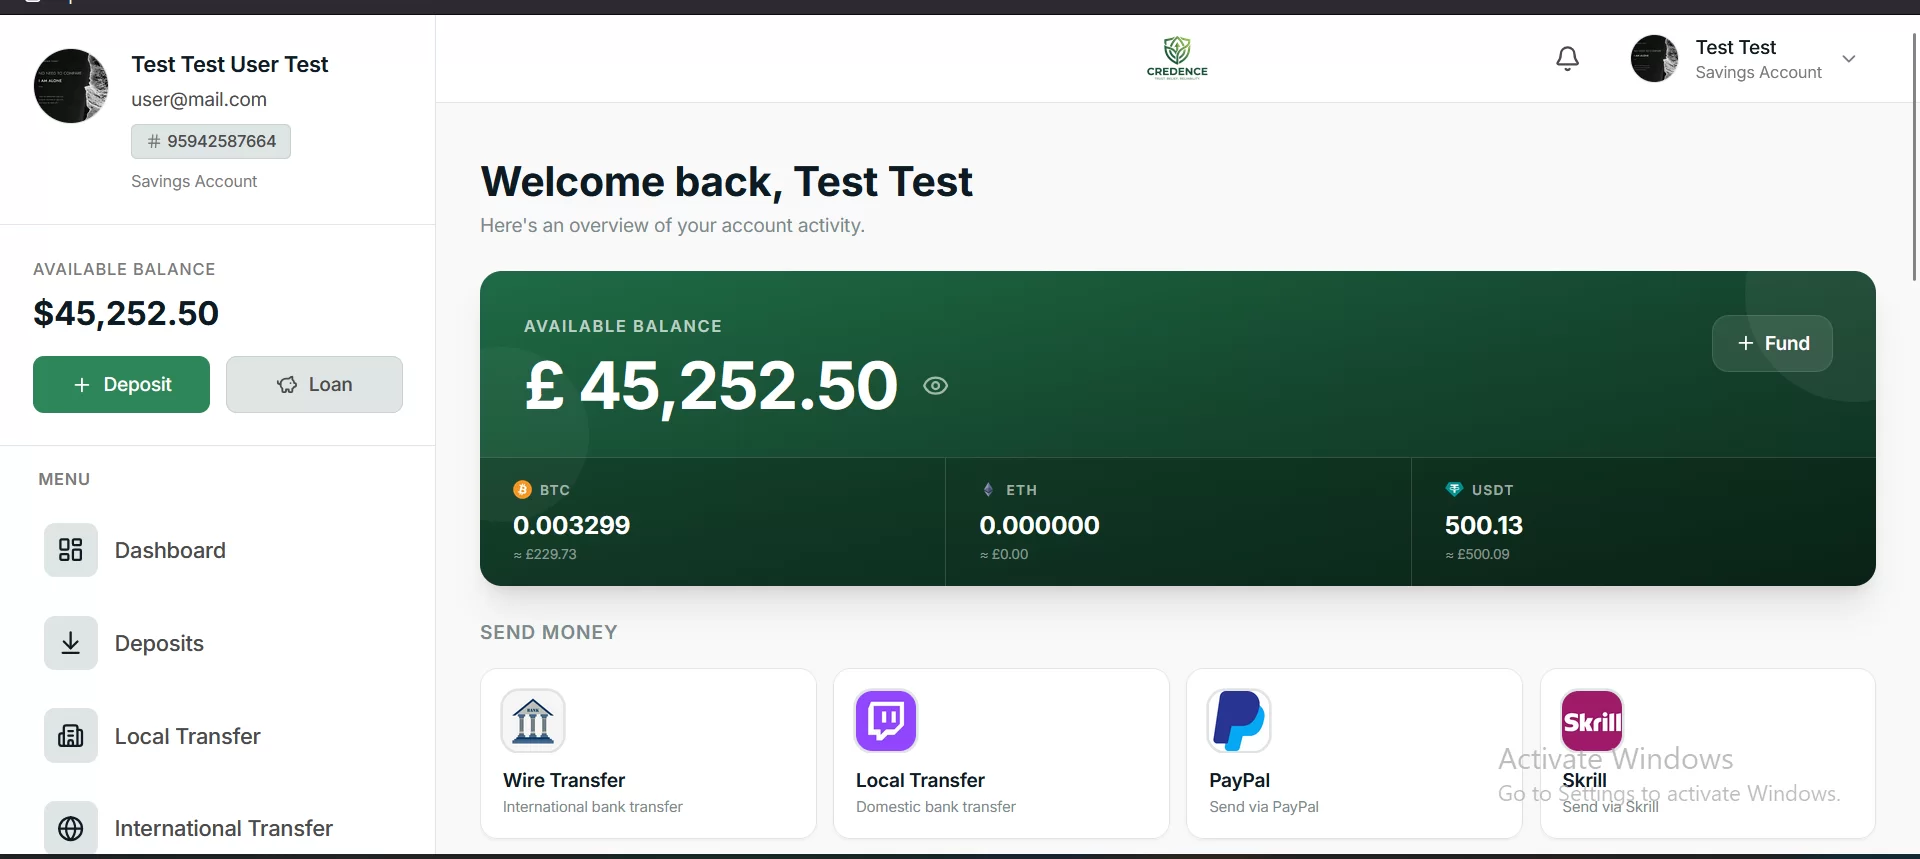Click the Wire Transfer bank icon
This screenshot has height=859, width=1920.
point(533,720)
